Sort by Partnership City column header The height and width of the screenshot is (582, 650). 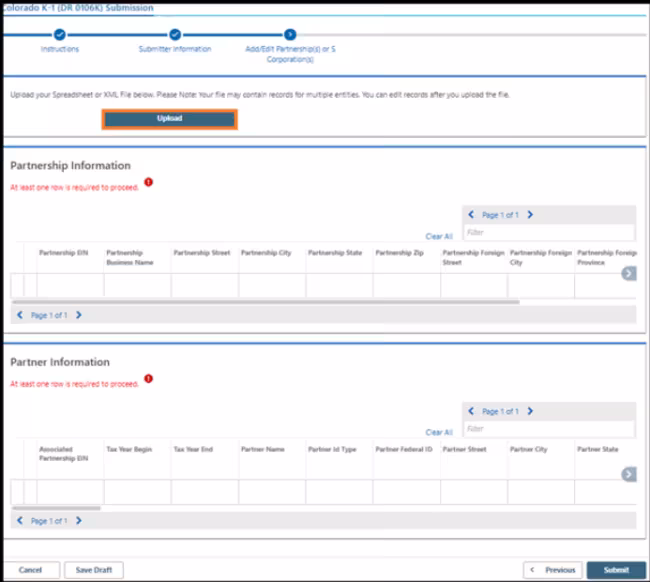pos(266,253)
